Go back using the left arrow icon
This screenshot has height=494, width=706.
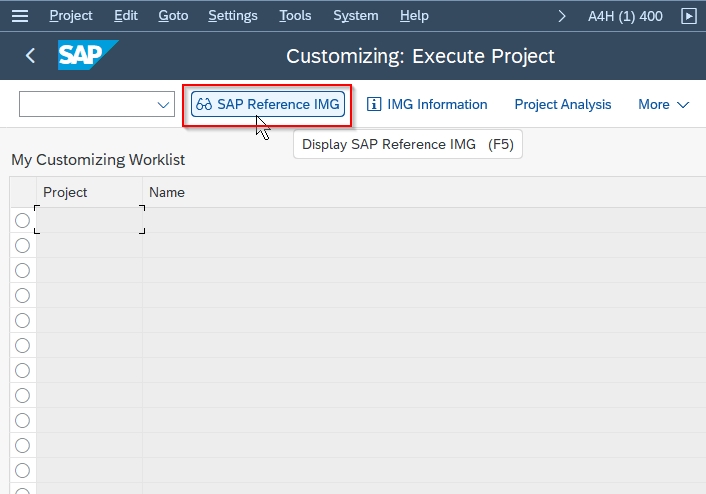click(x=30, y=56)
